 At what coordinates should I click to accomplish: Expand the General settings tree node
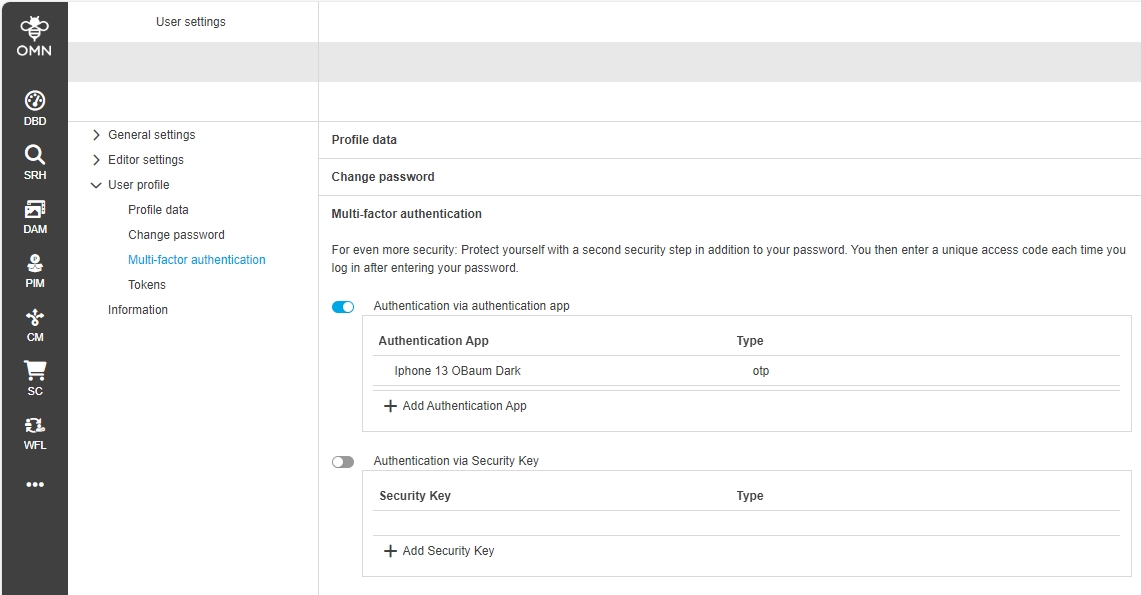pos(97,135)
